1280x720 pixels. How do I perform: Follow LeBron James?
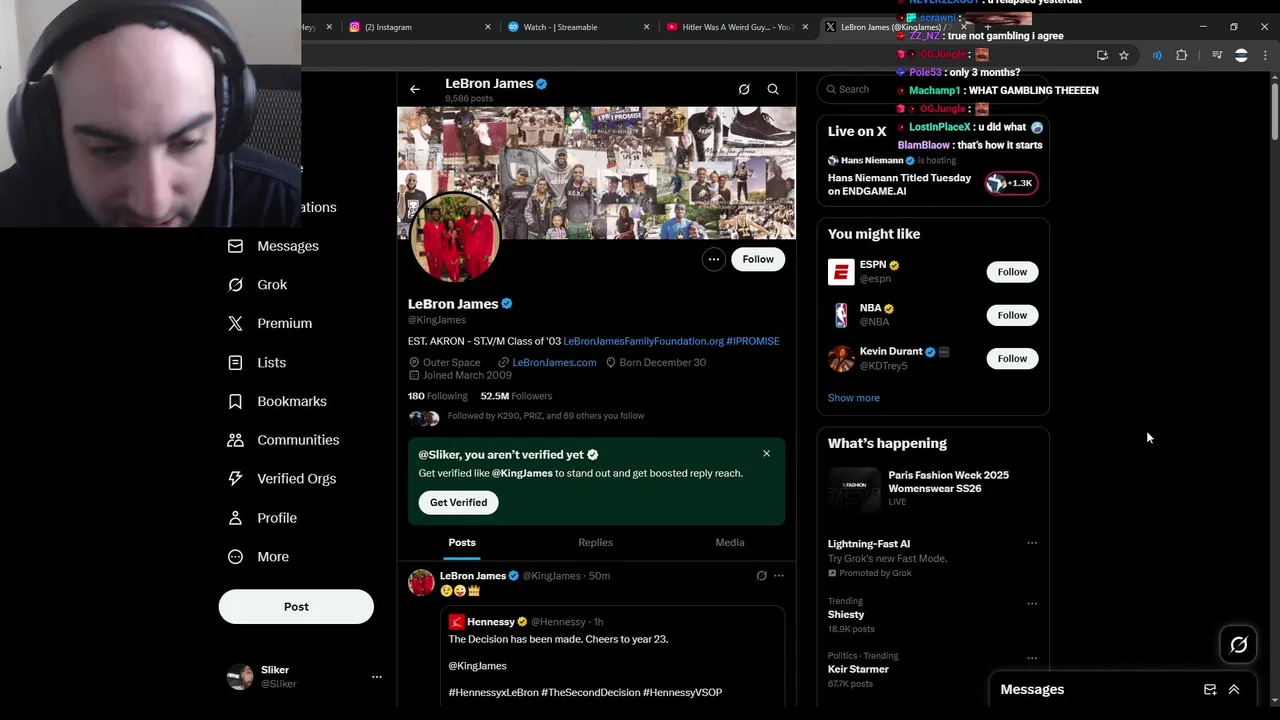(x=758, y=259)
